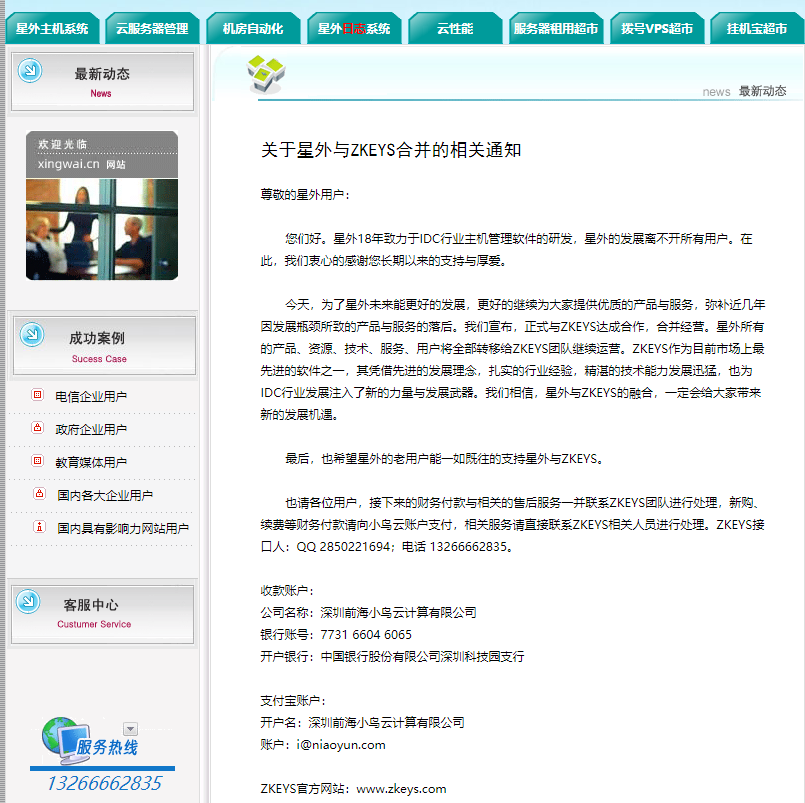Viewport: 805px width, 803px height.
Task: Open the 云服务器管理 tab
Action: 152,28
